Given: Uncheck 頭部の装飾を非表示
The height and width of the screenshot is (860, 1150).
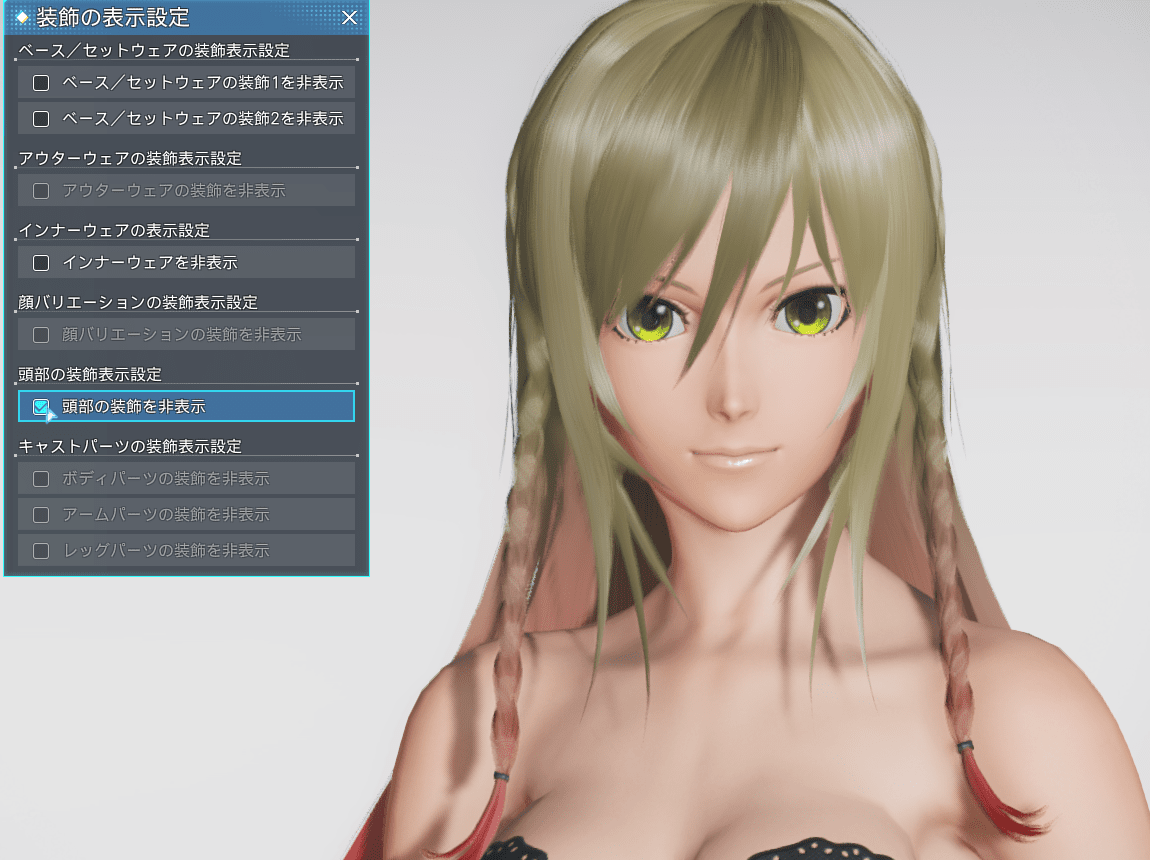Looking at the screenshot, I should [x=40, y=406].
